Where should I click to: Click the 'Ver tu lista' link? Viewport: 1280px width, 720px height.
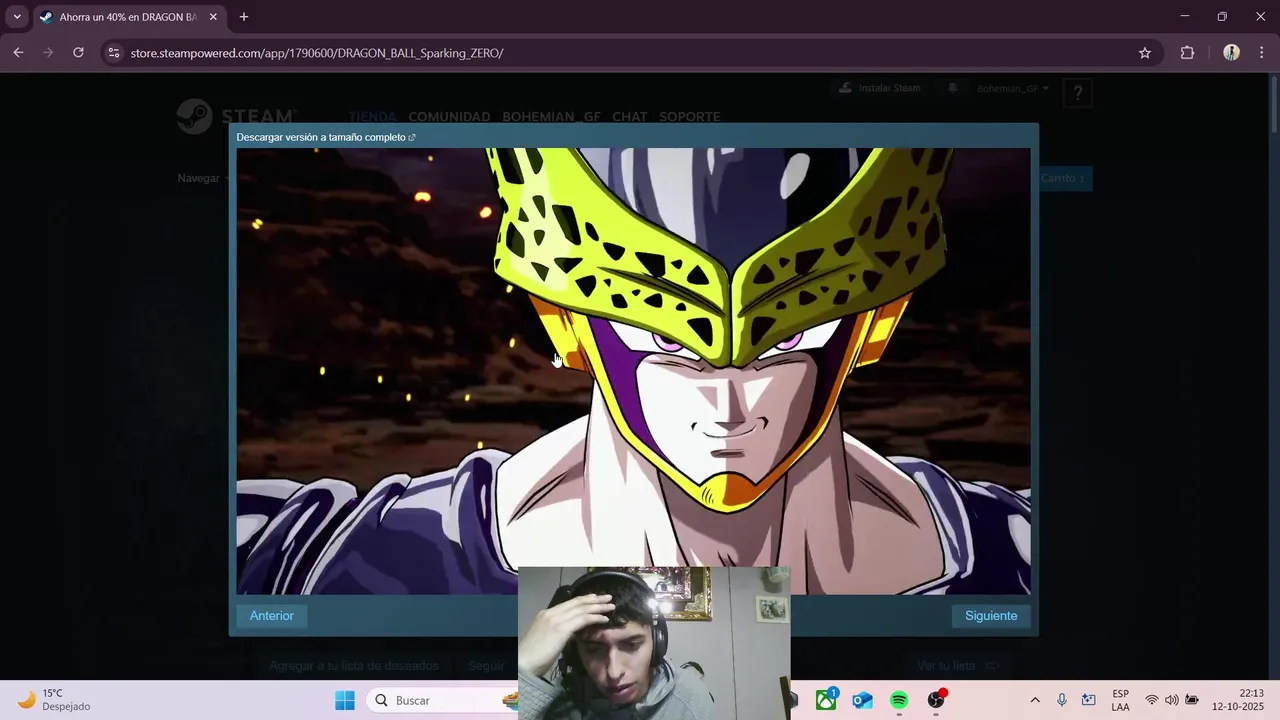coord(958,666)
